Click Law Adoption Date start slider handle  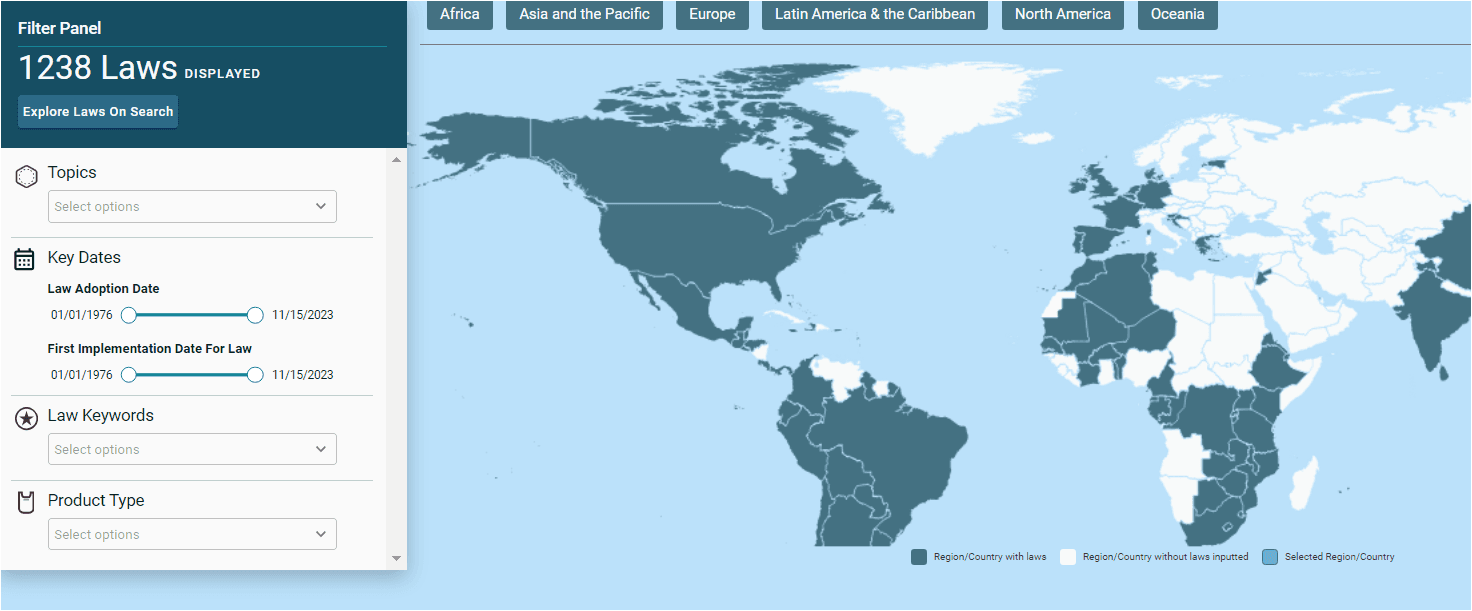point(129,315)
